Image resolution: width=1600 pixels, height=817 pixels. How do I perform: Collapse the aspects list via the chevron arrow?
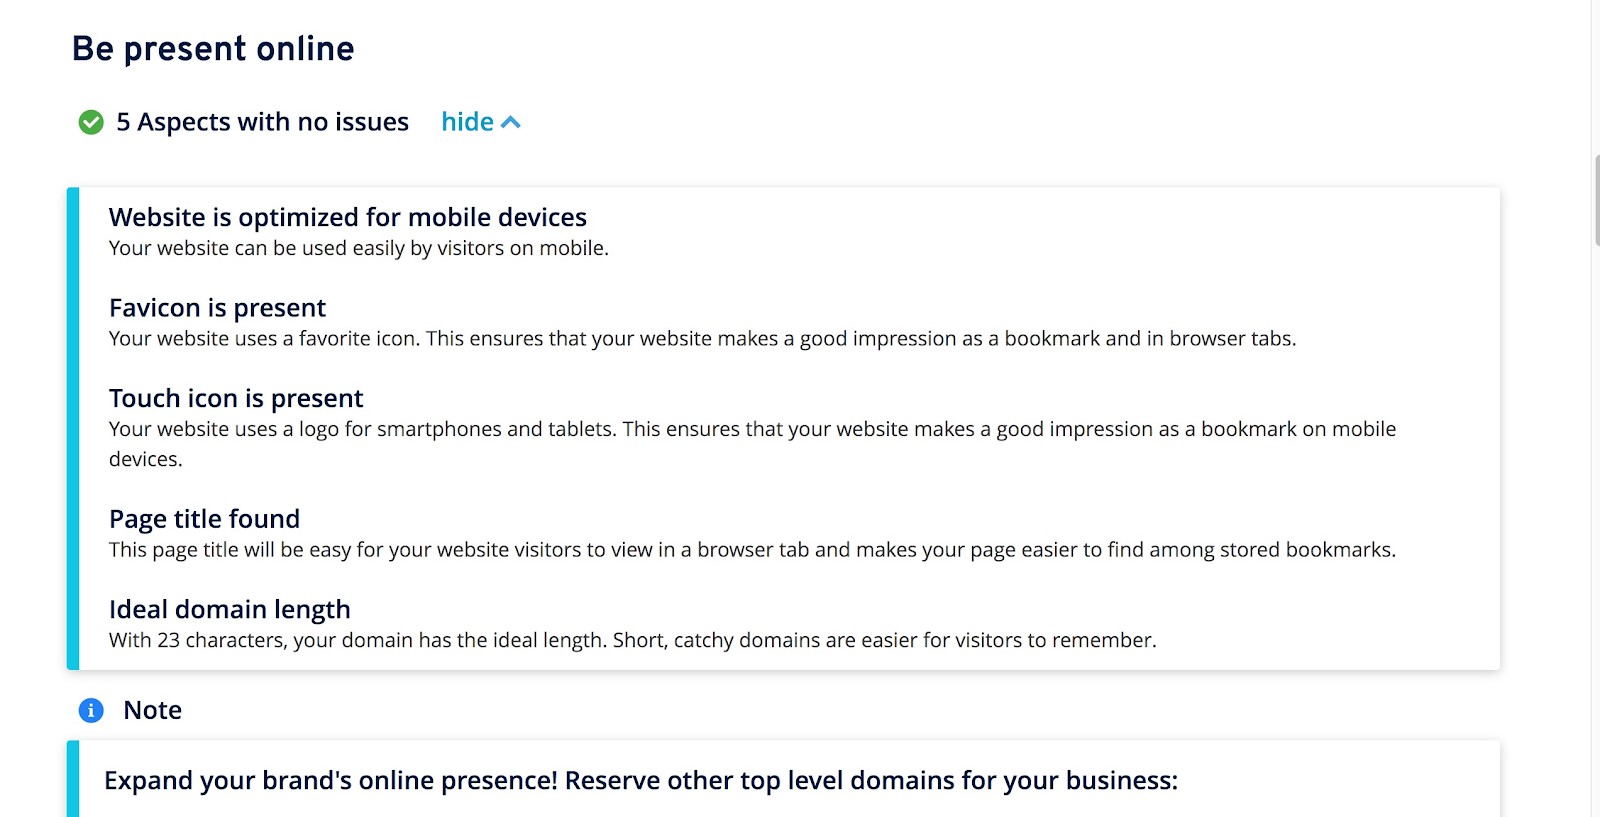(x=512, y=121)
